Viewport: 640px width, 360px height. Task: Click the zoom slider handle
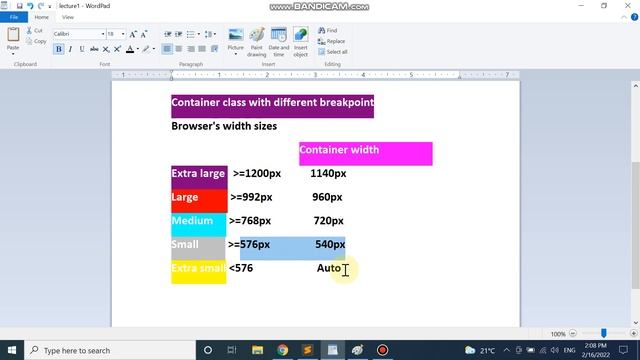(x=604, y=333)
